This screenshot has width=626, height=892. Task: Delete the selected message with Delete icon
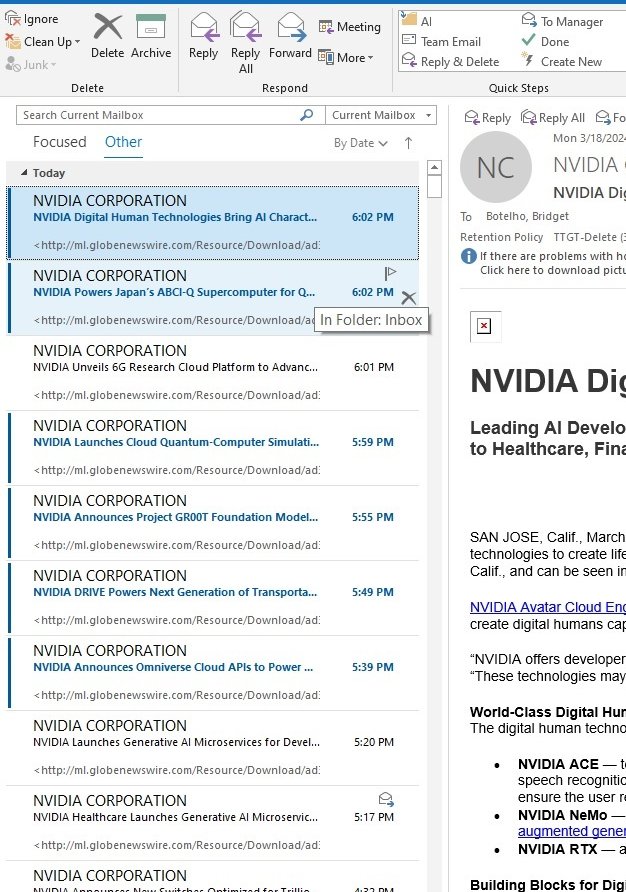108,36
